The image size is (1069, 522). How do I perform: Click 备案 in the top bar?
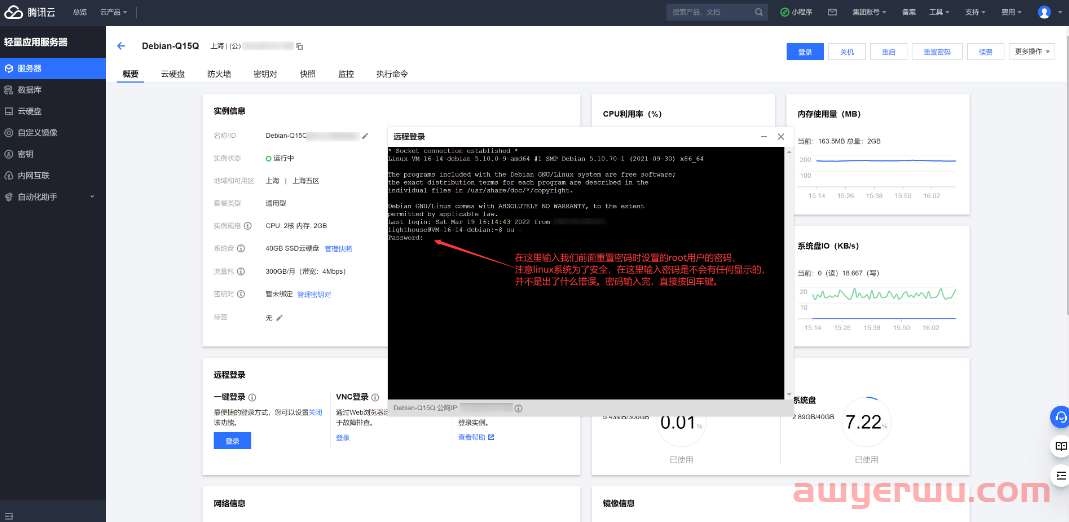pos(908,12)
